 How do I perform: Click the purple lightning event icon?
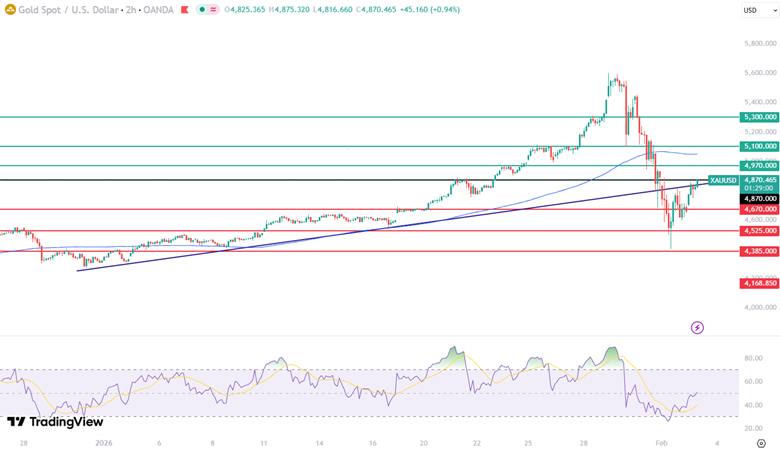pos(697,327)
